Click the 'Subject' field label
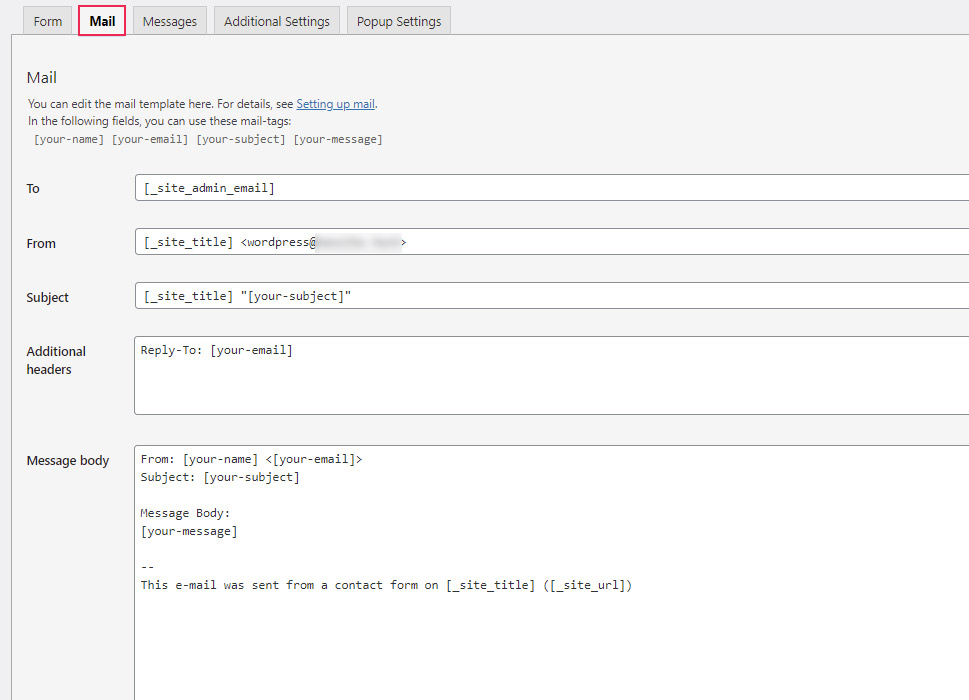969x700 pixels. (x=48, y=297)
